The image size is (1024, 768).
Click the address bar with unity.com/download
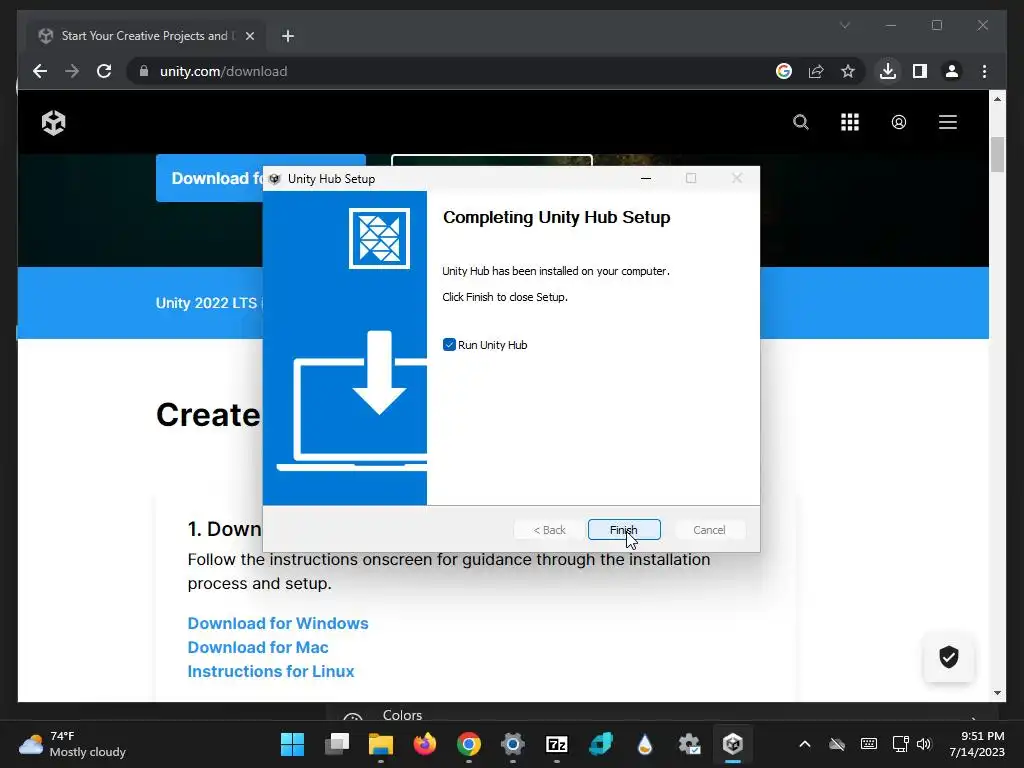(451, 71)
